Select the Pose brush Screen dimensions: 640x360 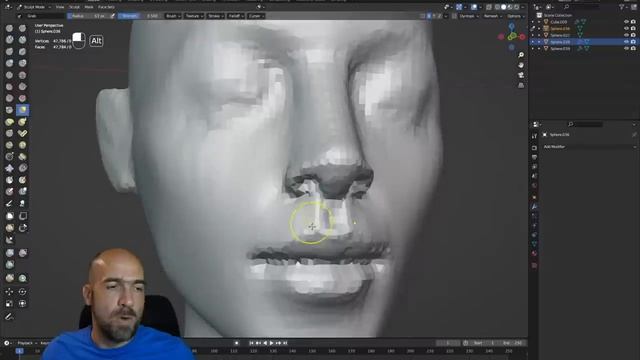[22, 133]
